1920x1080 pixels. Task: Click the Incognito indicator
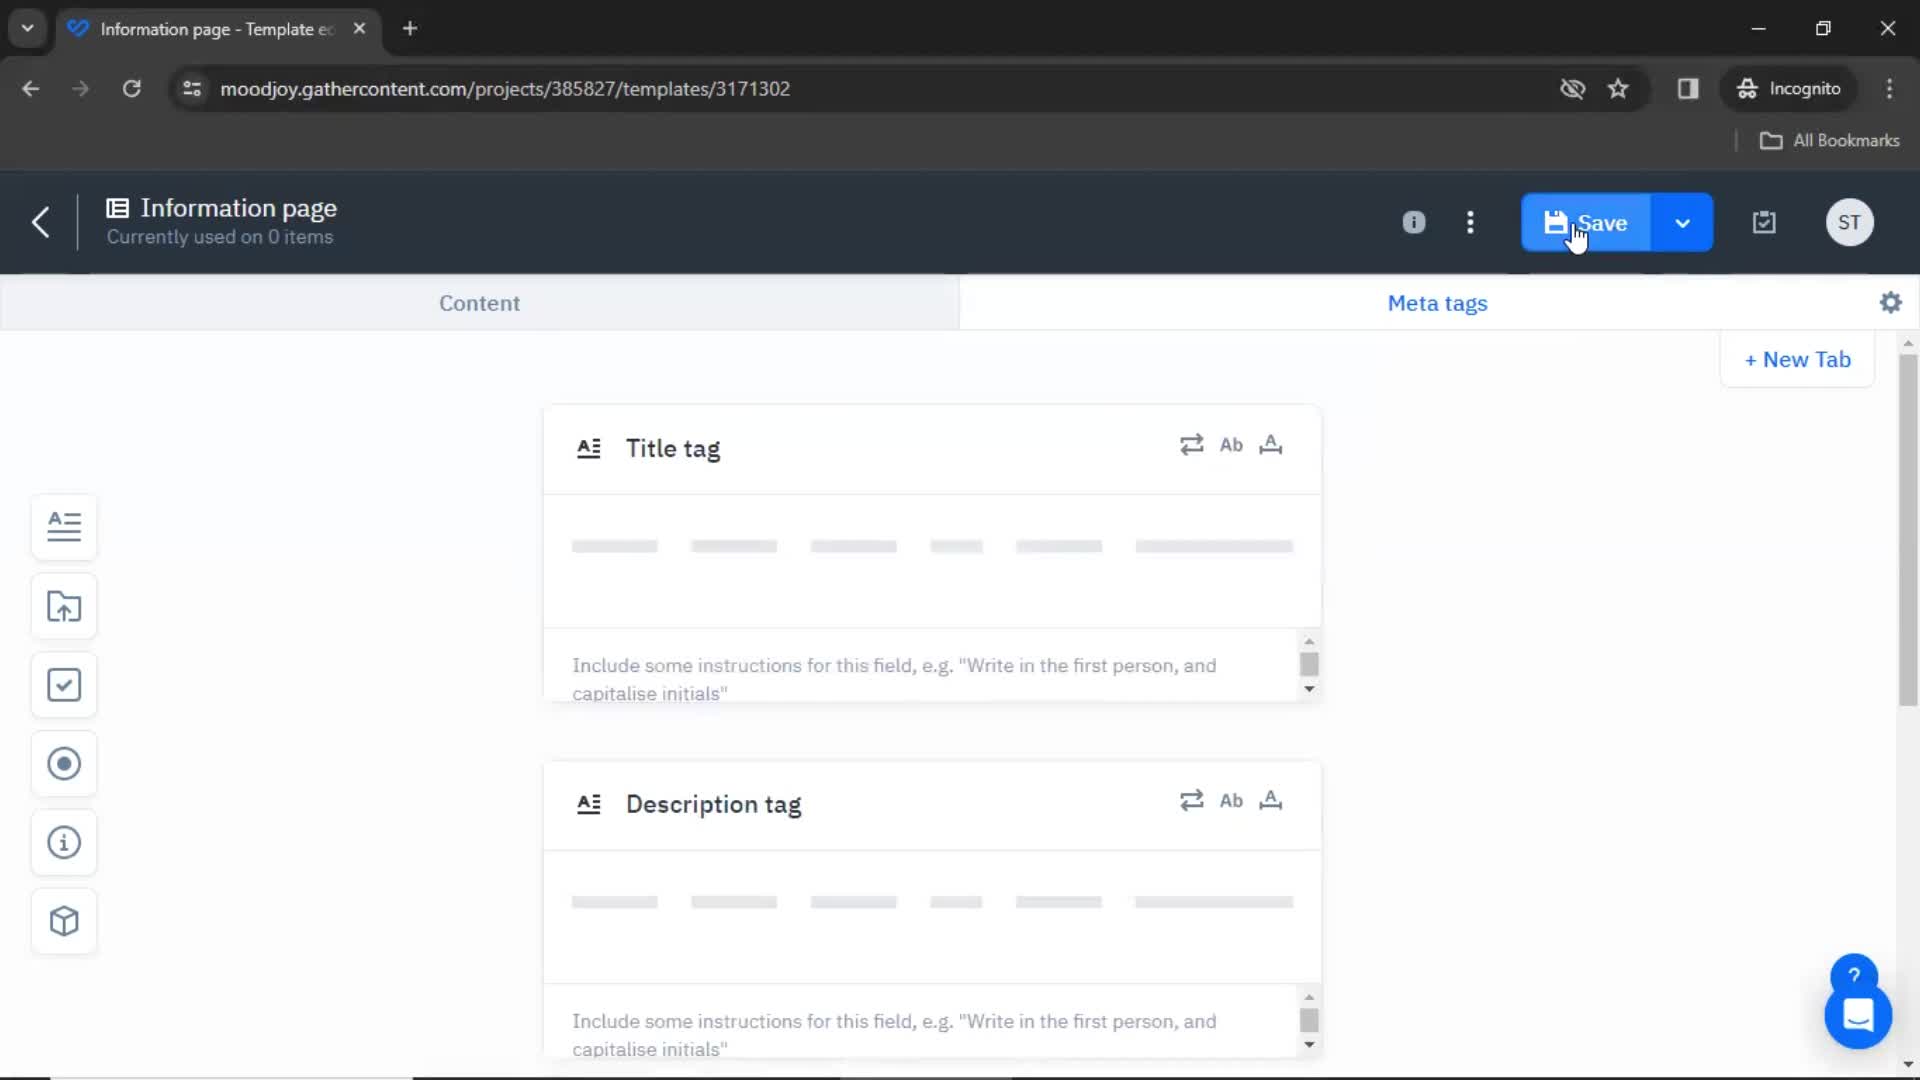tap(1789, 89)
